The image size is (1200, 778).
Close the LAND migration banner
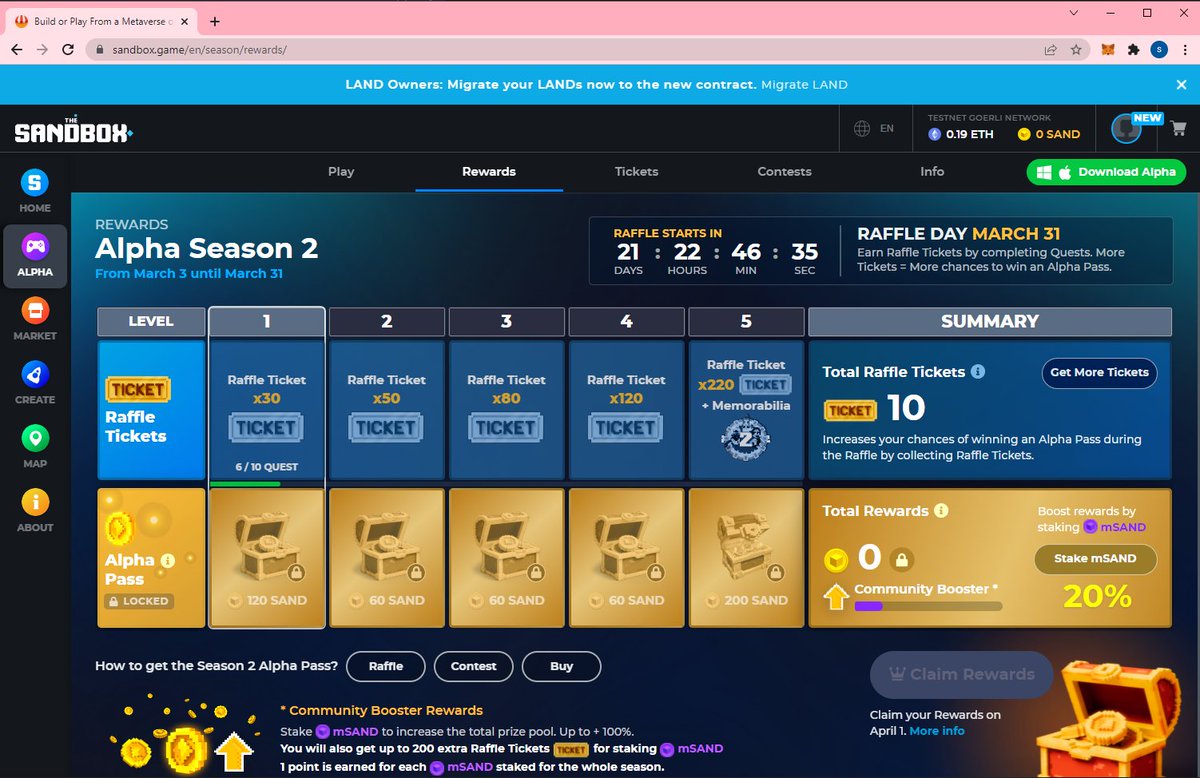point(1181,85)
